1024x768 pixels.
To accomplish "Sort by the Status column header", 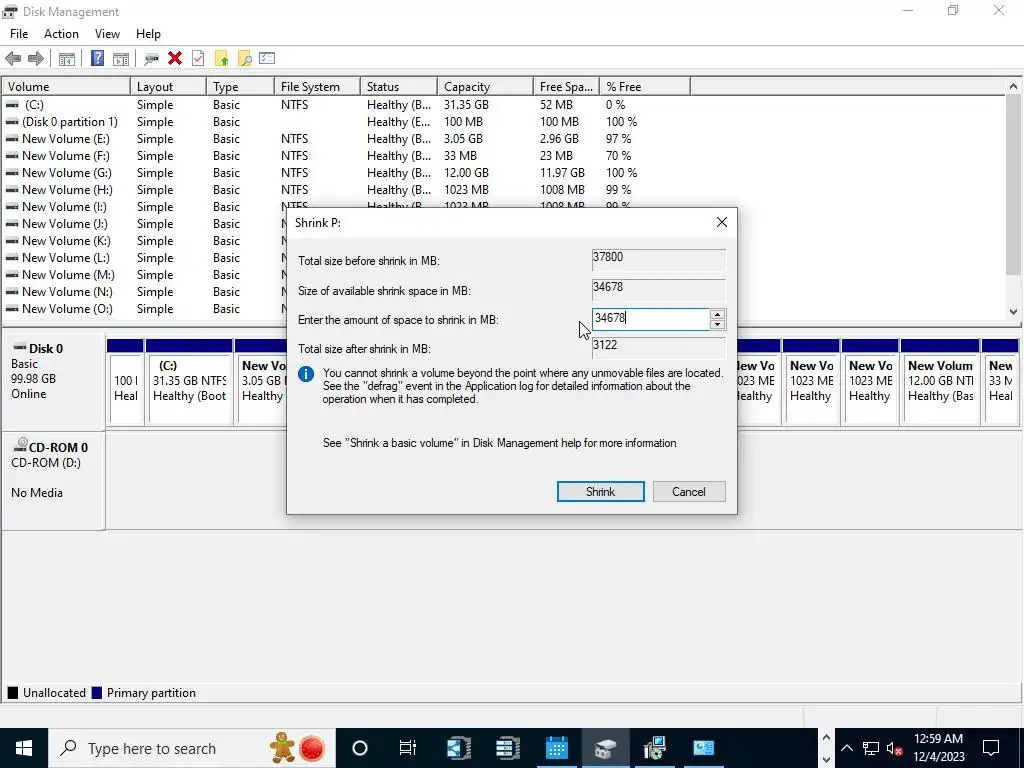I will click(398, 87).
